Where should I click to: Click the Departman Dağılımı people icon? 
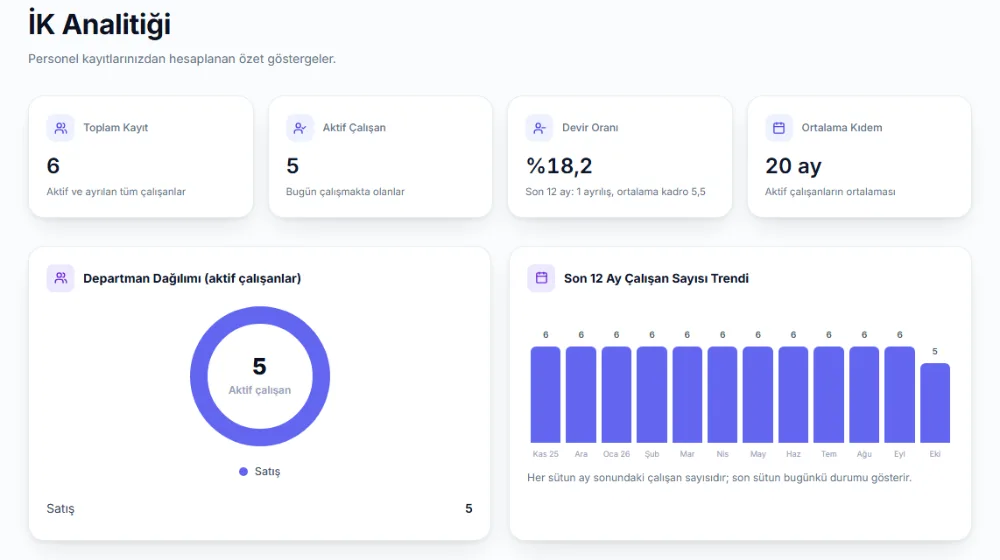point(61,278)
